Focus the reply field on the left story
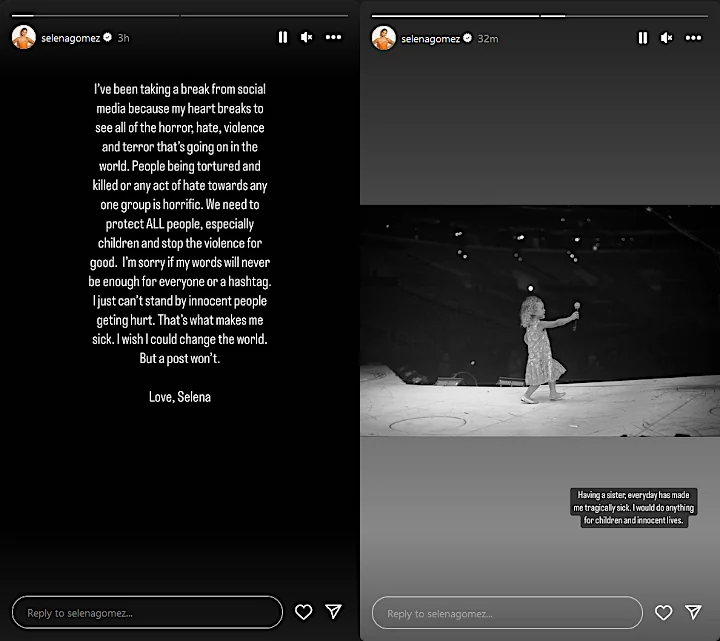The image size is (720, 641). (147, 612)
